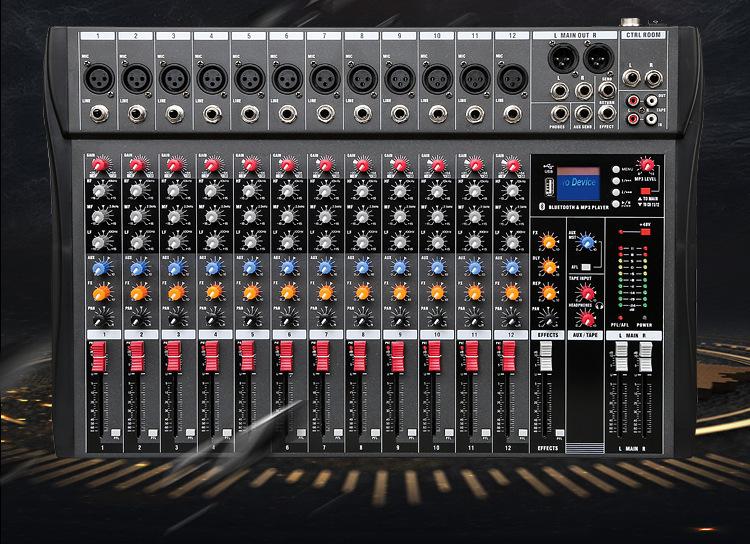Viewport: 750px width, 544px height.
Task: Click channel 1 red GAIN knob
Action: (101, 164)
